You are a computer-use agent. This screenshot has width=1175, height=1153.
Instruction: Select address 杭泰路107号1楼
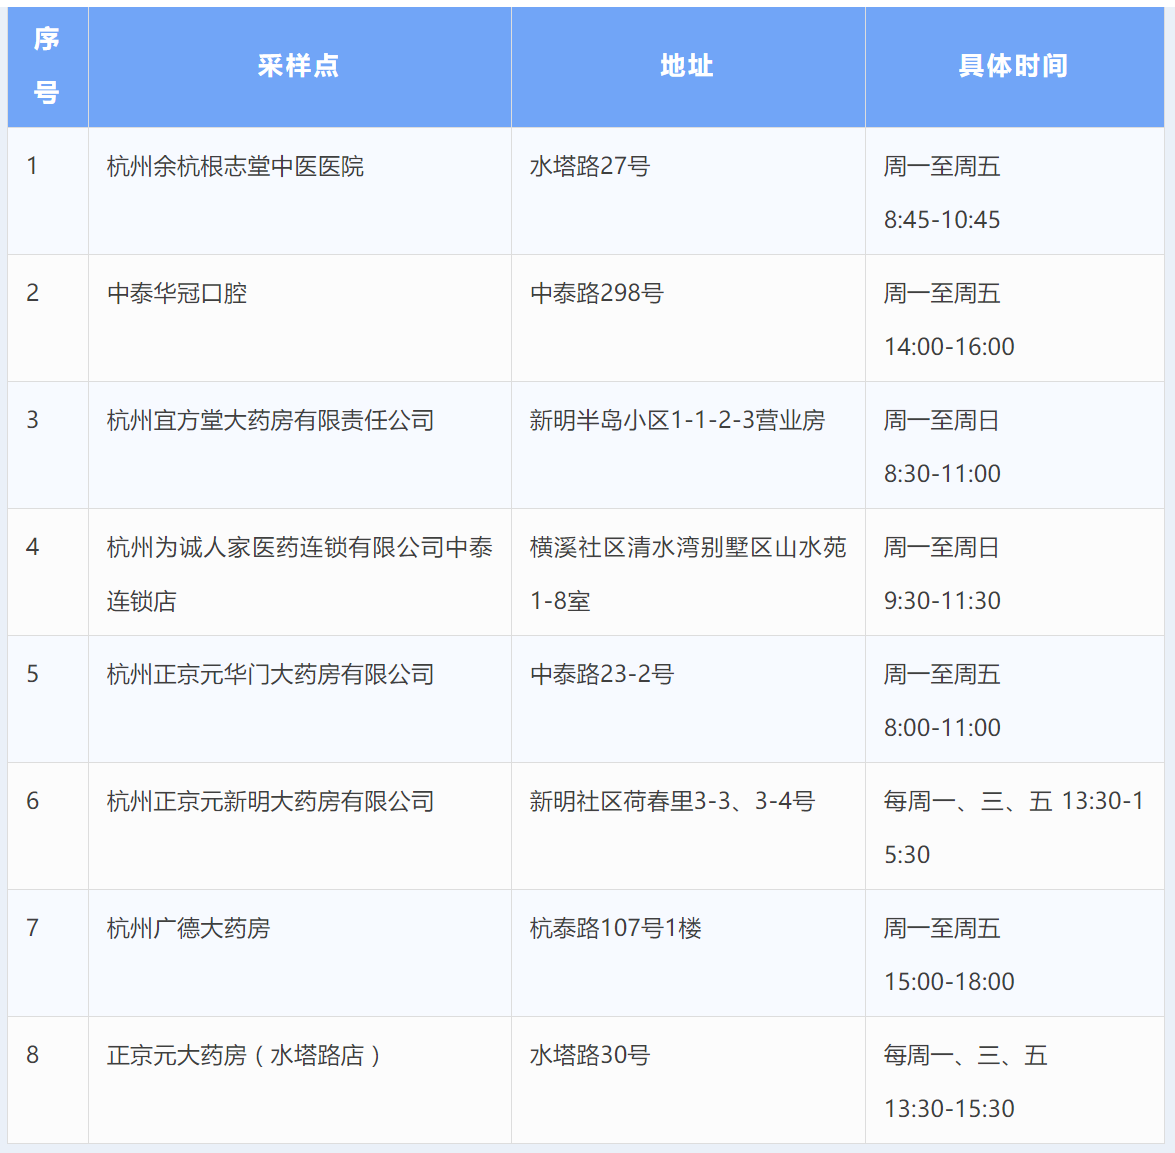tap(615, 928)
